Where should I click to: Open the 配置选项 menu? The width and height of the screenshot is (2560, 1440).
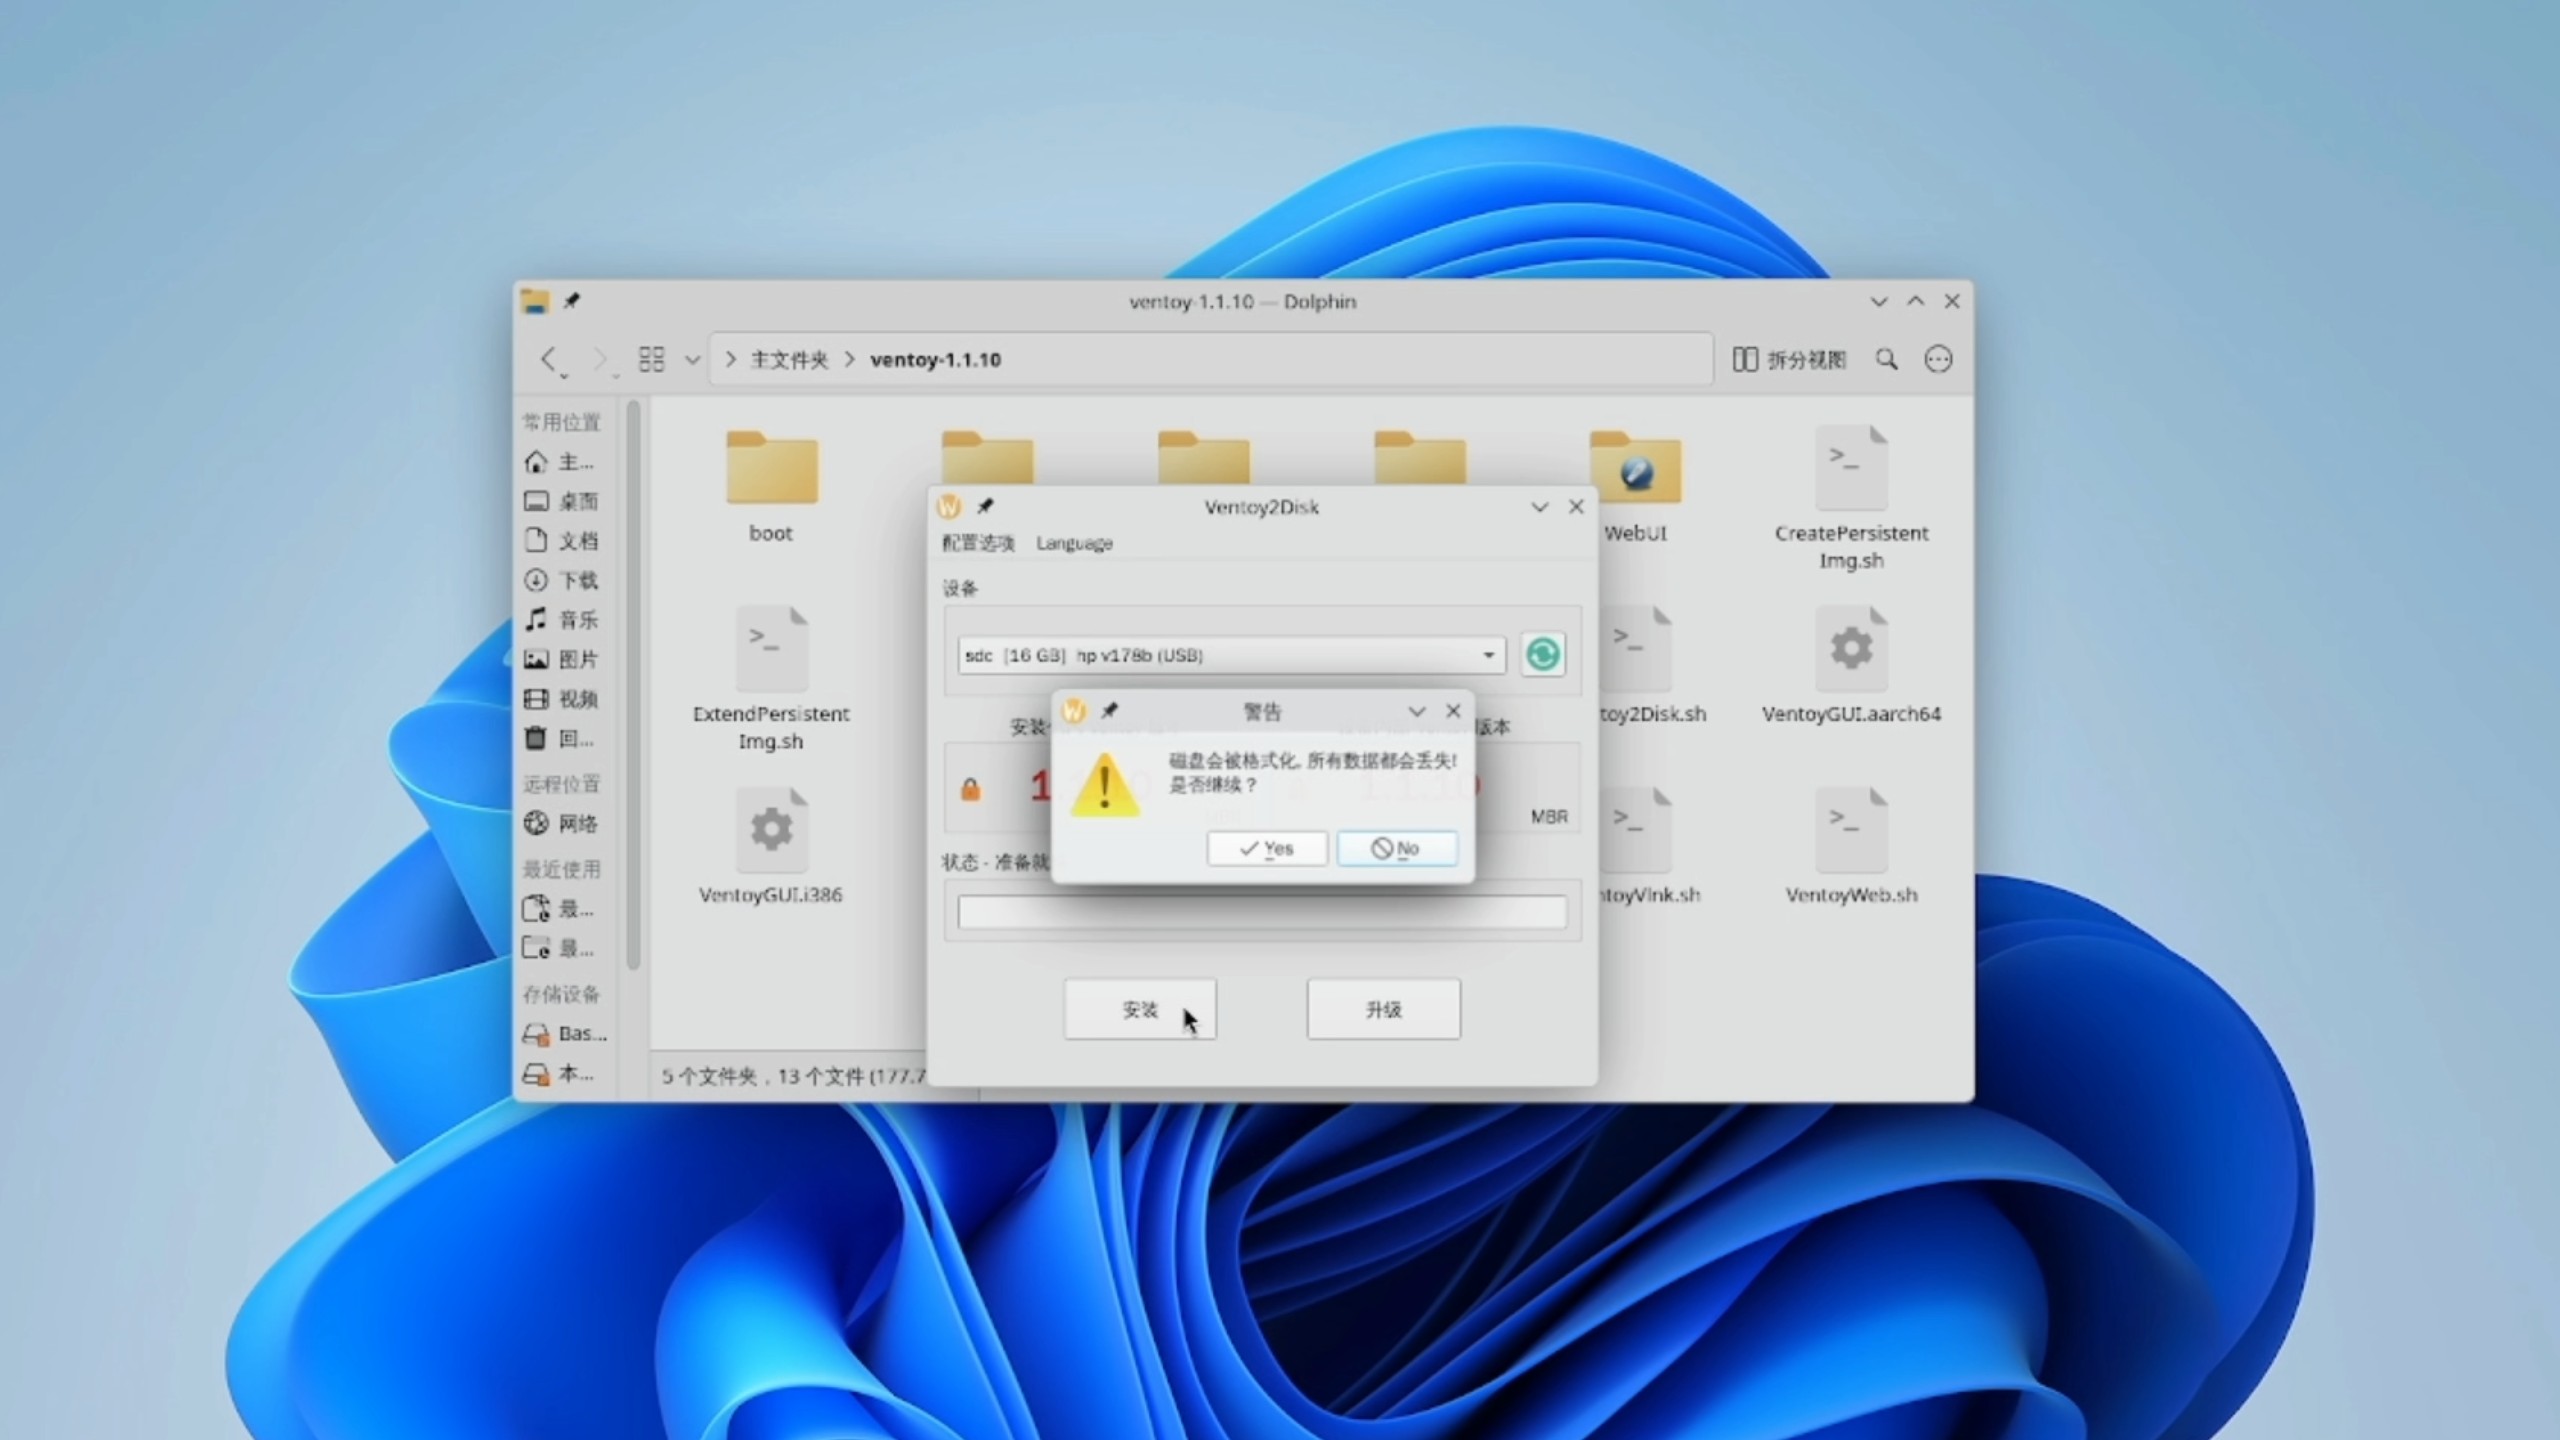[977, 543]
